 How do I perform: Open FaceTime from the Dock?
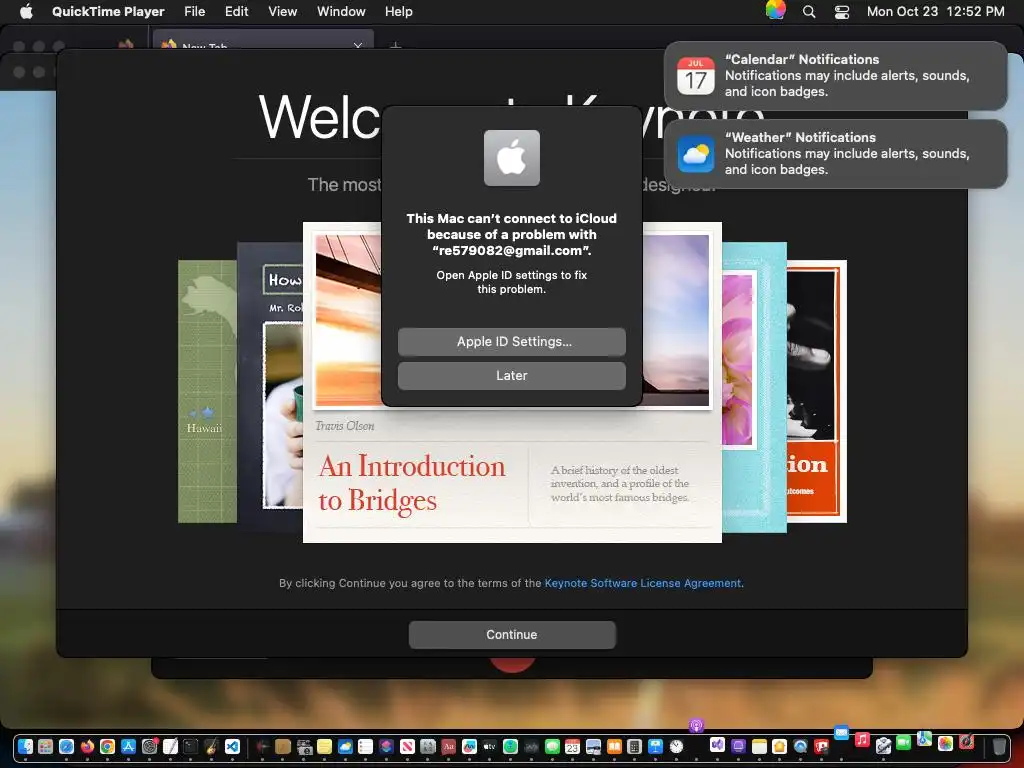(x=903, y=742)
